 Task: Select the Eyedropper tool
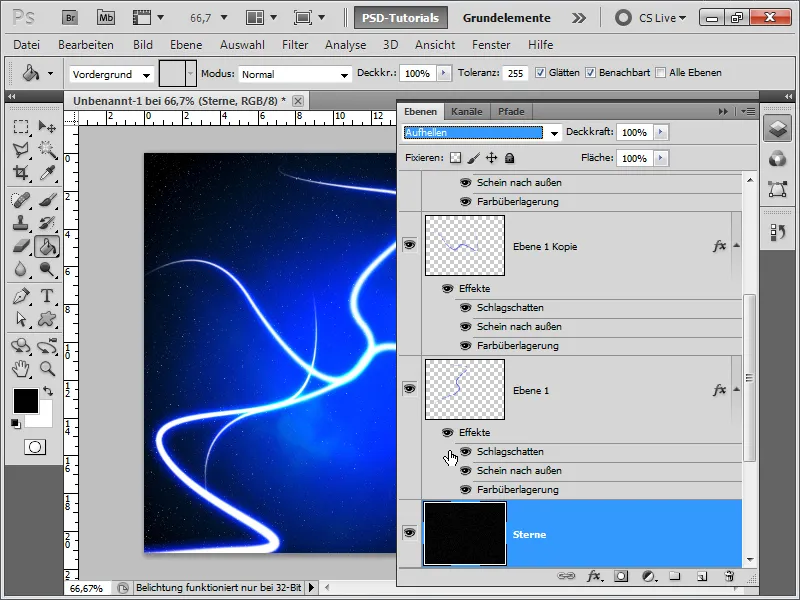point(47,172)
